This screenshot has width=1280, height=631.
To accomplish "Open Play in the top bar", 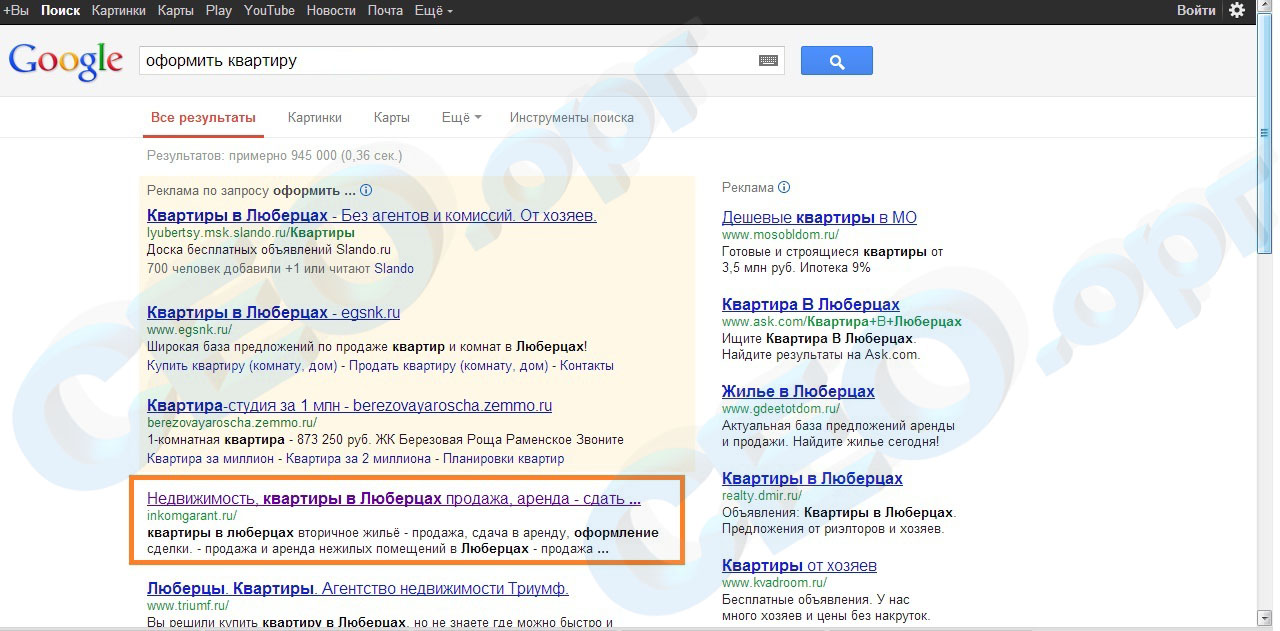I will click(218, 10).
